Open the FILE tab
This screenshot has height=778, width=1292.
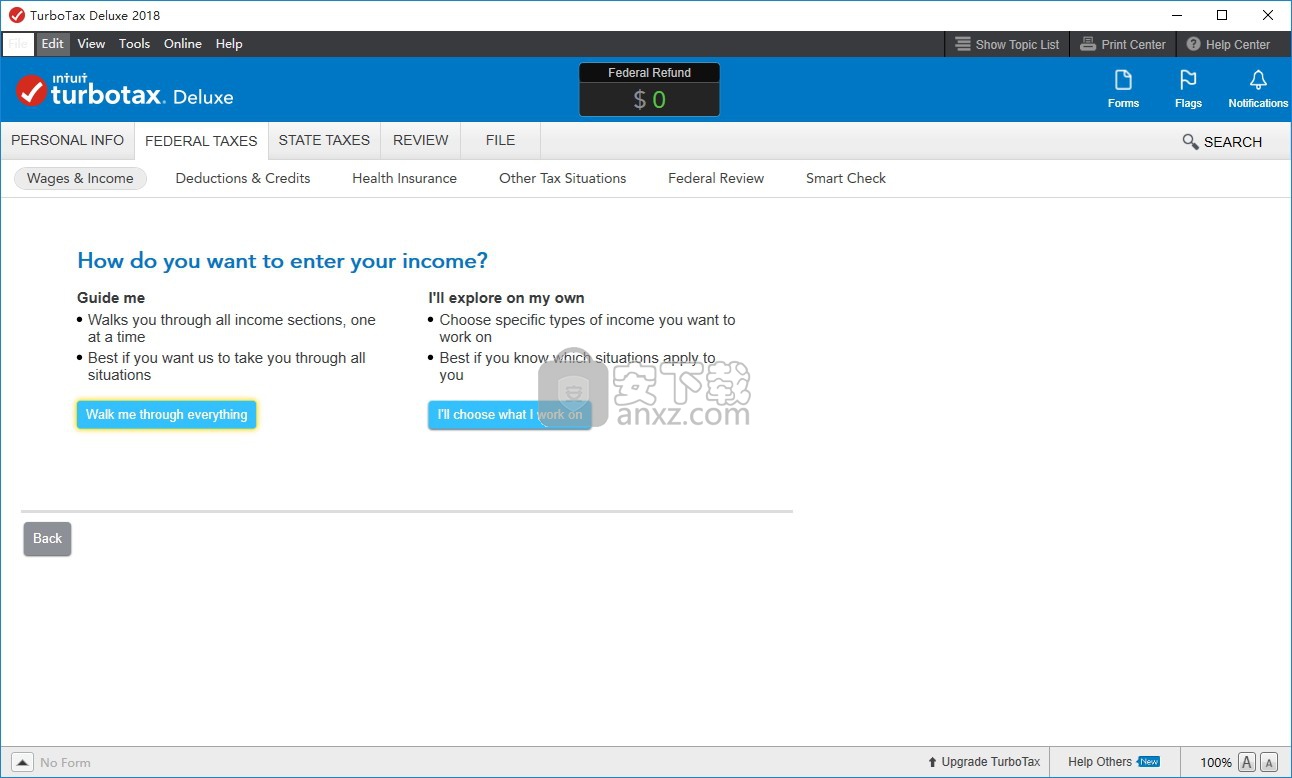(500, 140)
